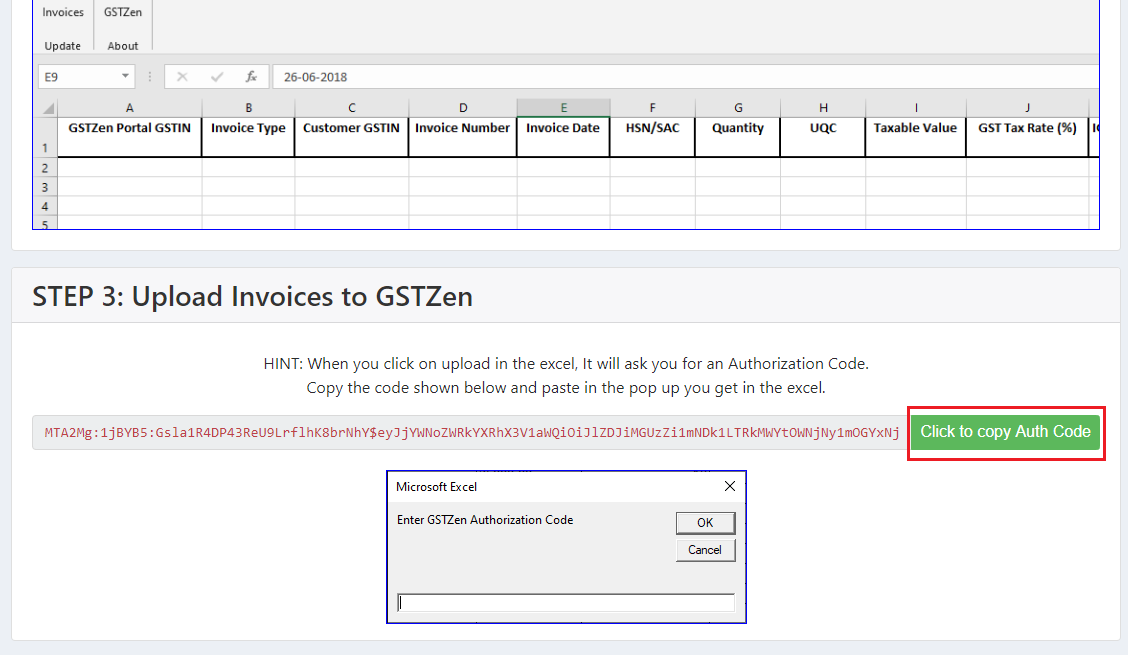Click Cancel in the Microsoft Excel dialog
The image size is (1128, 659).
(x=705, y=550)
